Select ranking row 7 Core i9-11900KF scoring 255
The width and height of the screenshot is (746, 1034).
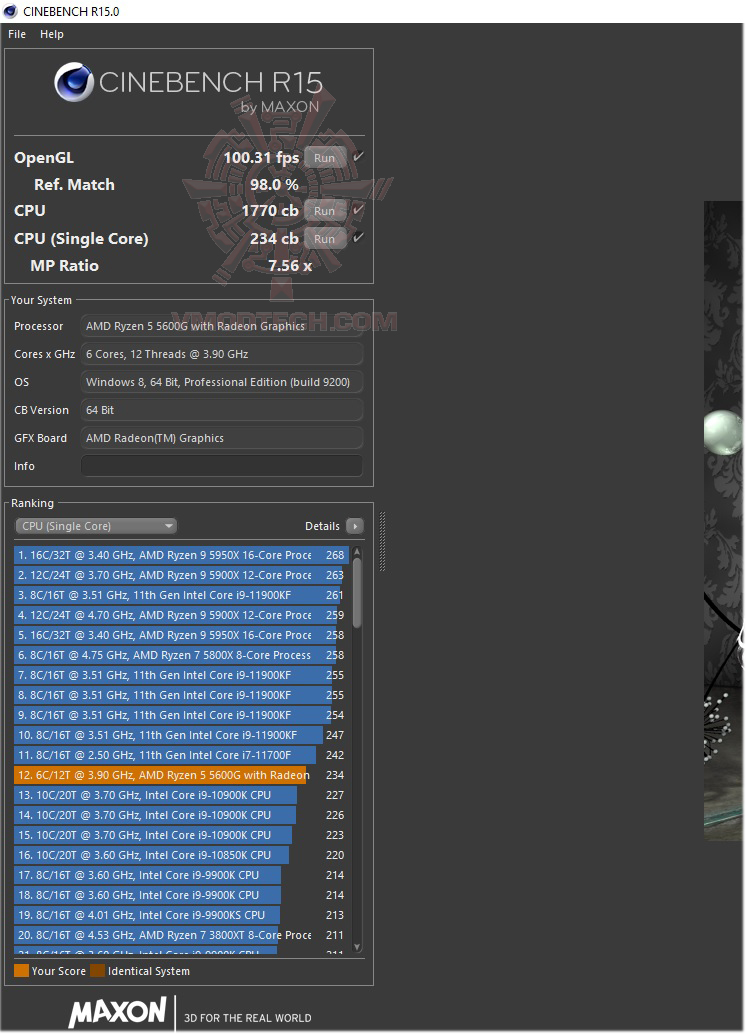pyautogui.click(x=181, y=675)
